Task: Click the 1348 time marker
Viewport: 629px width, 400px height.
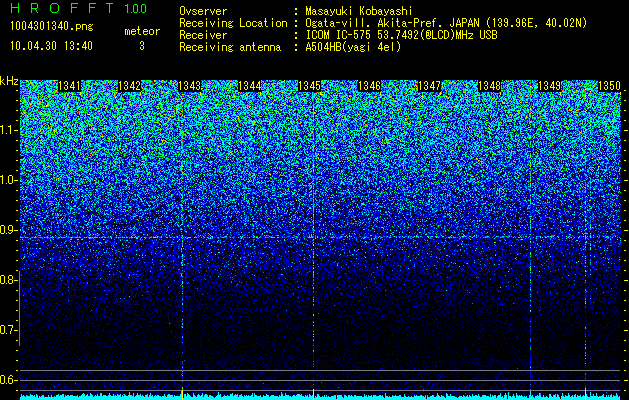Action: point(489,86)
